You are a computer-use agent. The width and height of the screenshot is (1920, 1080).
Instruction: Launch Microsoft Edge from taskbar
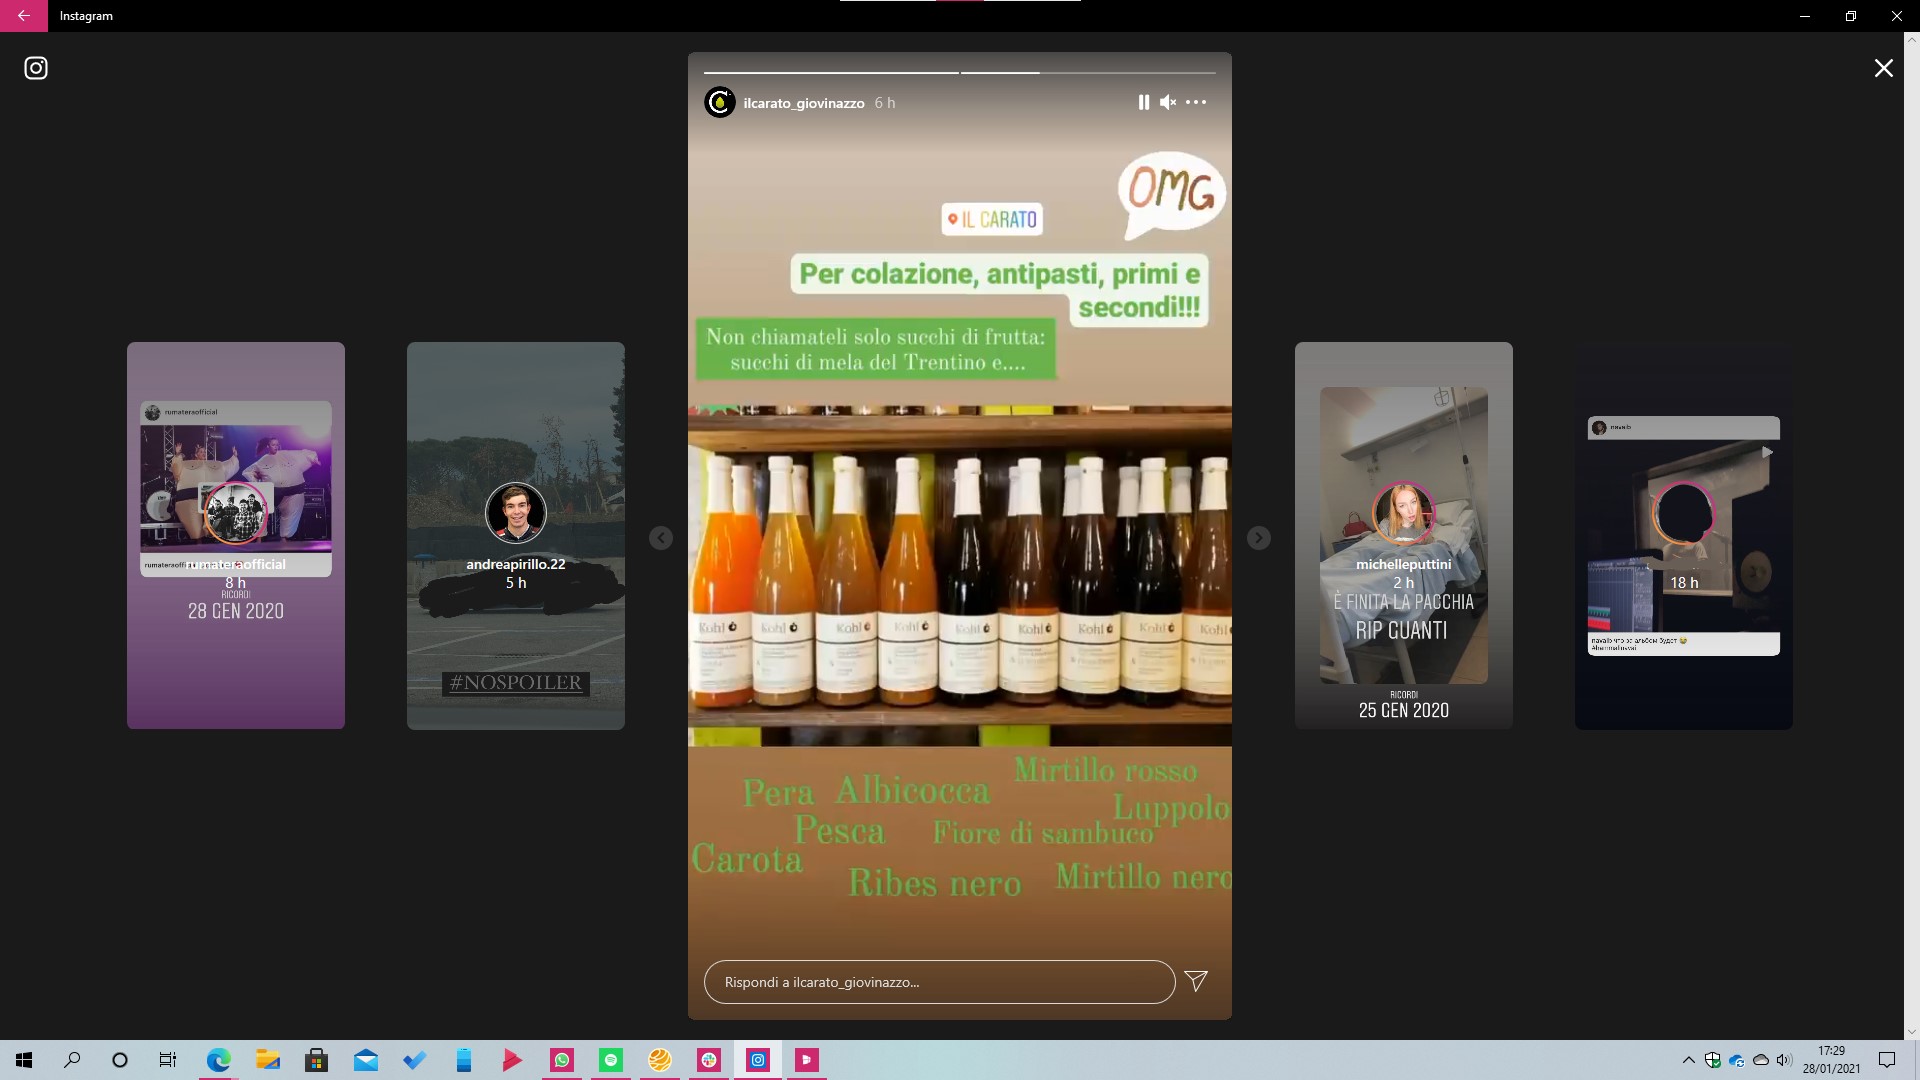point(218,1060)
